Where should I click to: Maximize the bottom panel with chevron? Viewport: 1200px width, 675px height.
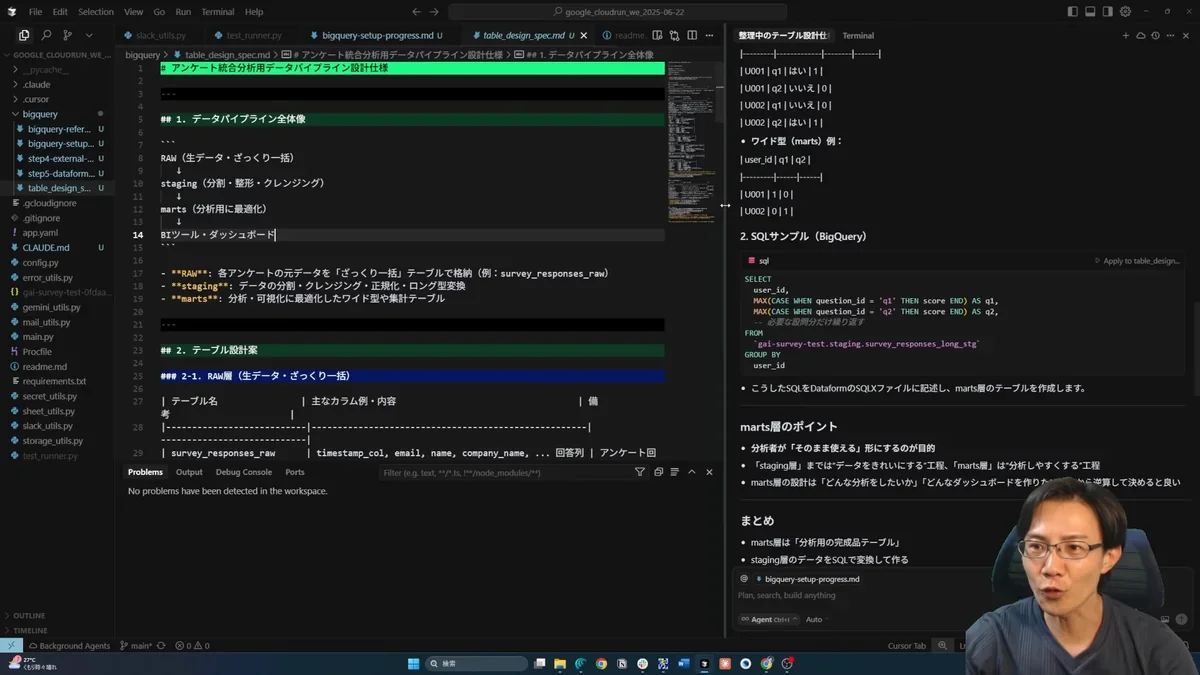coord(692,472)
